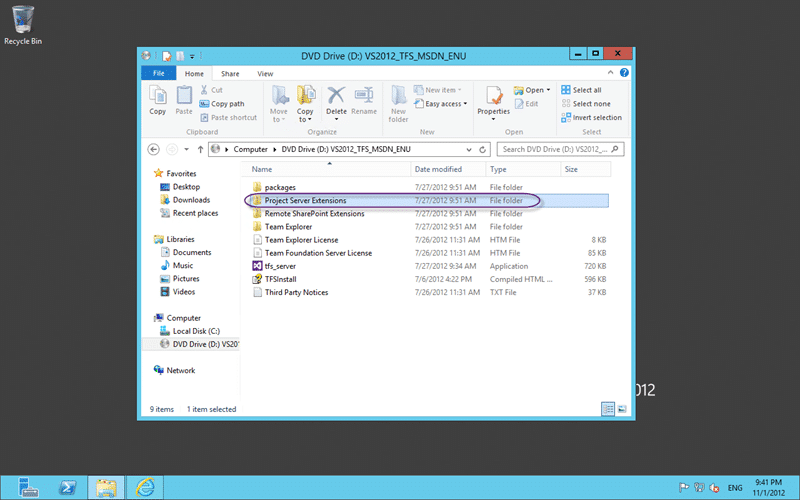Image resolution: width=800 pixels, height=500 pixels.
Task: Switch to the Share ribbon tab
Action: [230, 73]
